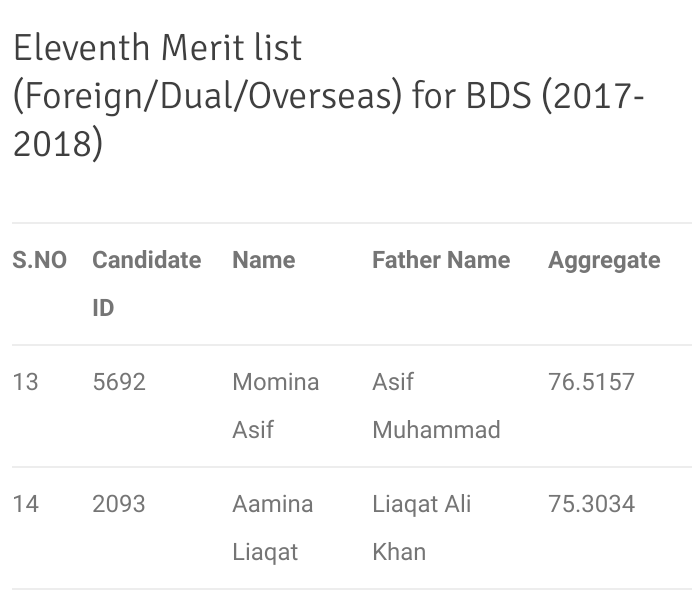Select serial number 14 cell

tap(25, 504)
